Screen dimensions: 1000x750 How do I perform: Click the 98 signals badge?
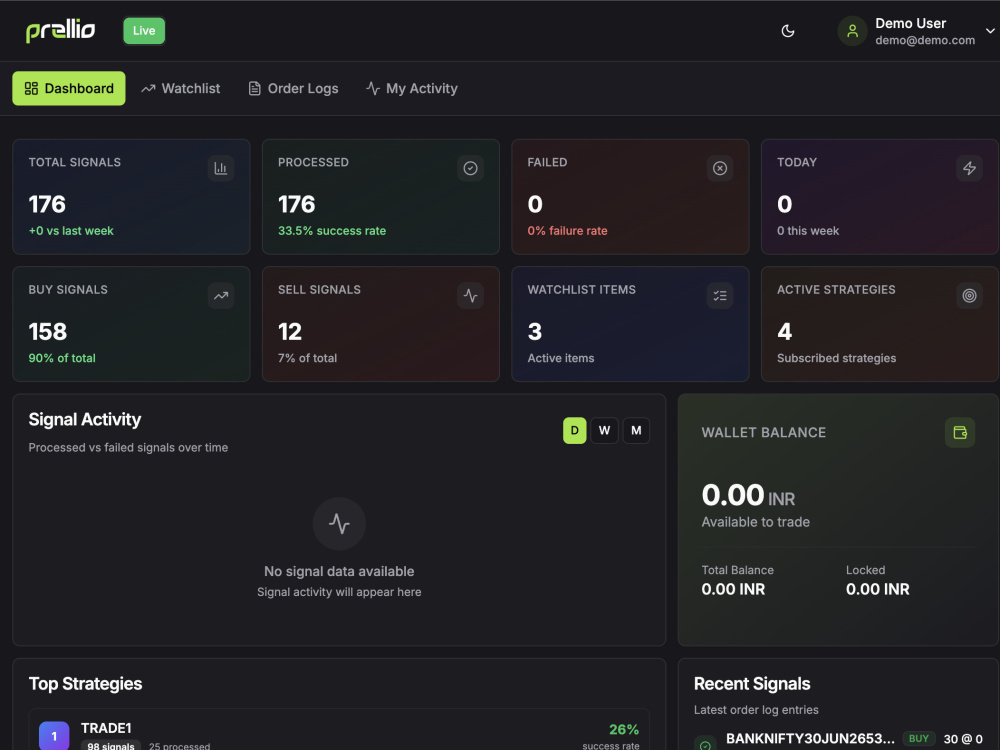coord(110,746)
